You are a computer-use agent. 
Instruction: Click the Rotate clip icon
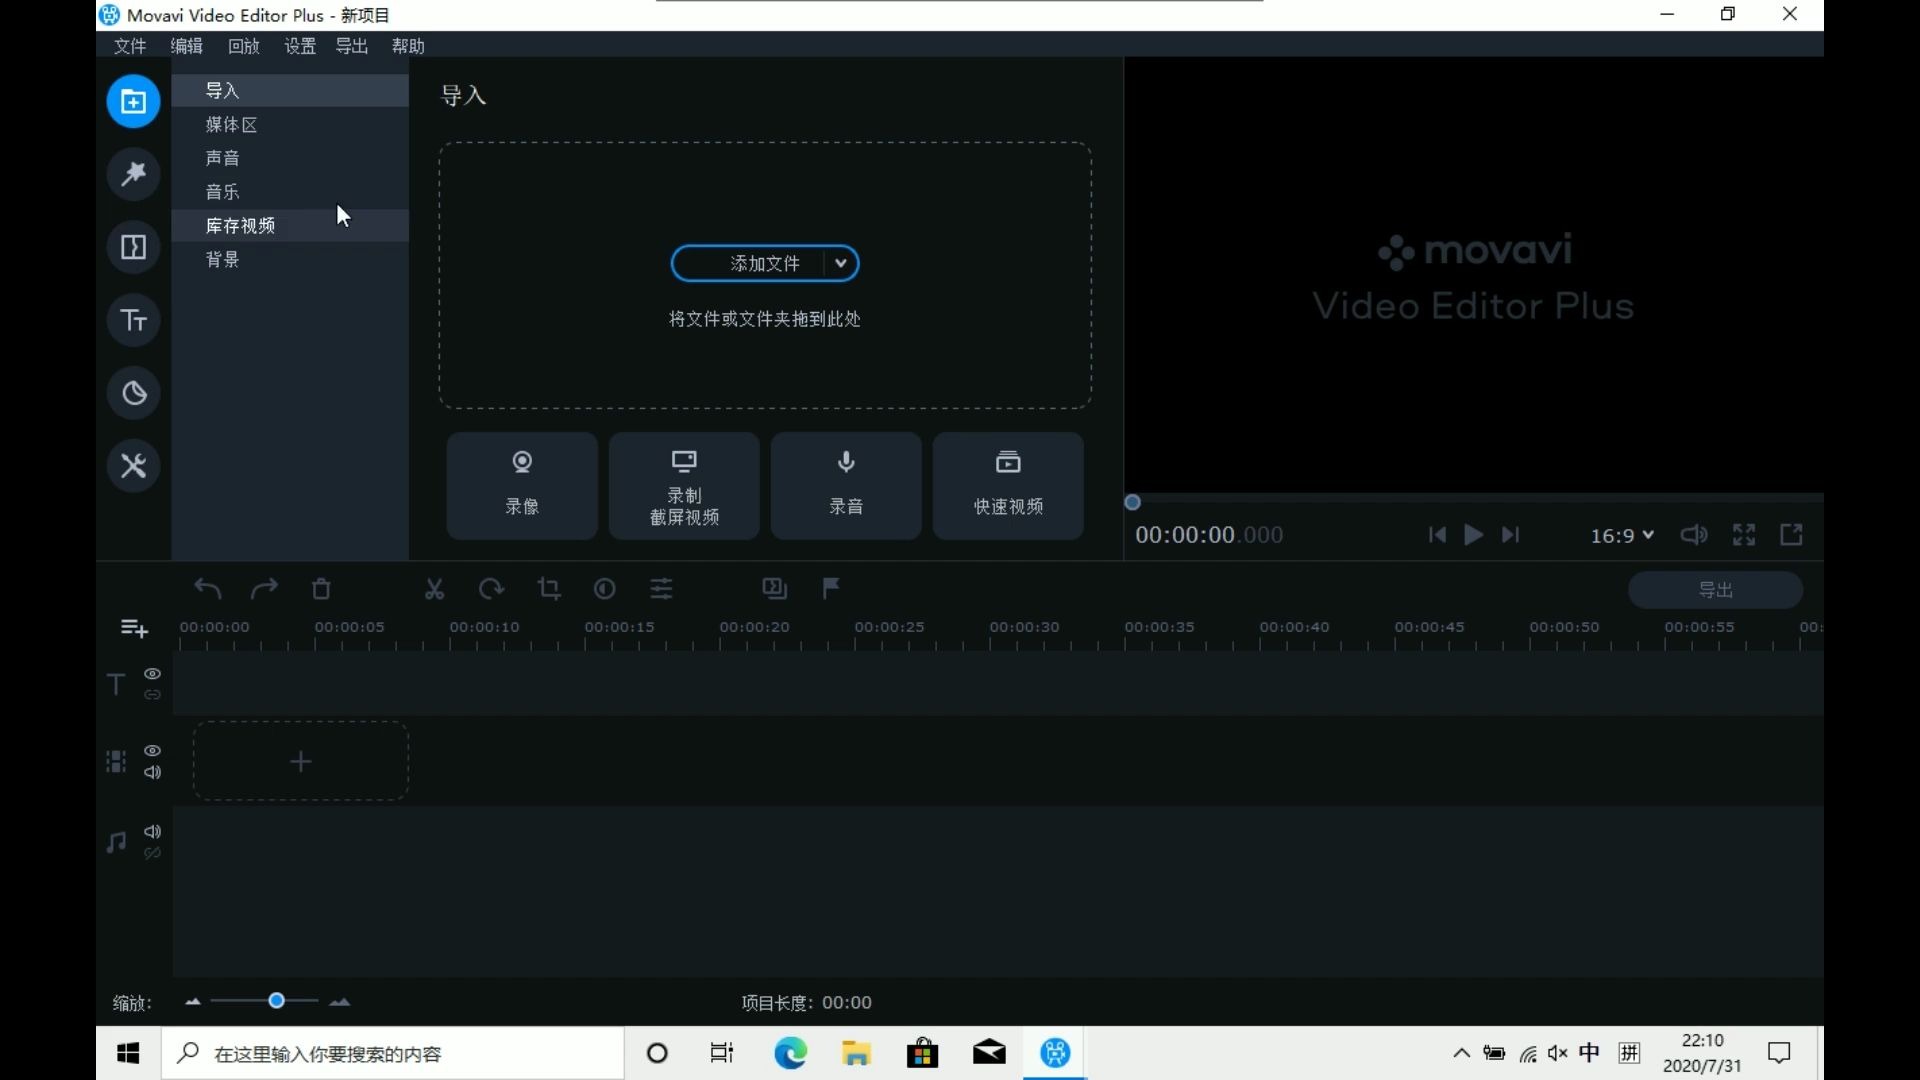(491, 589)
